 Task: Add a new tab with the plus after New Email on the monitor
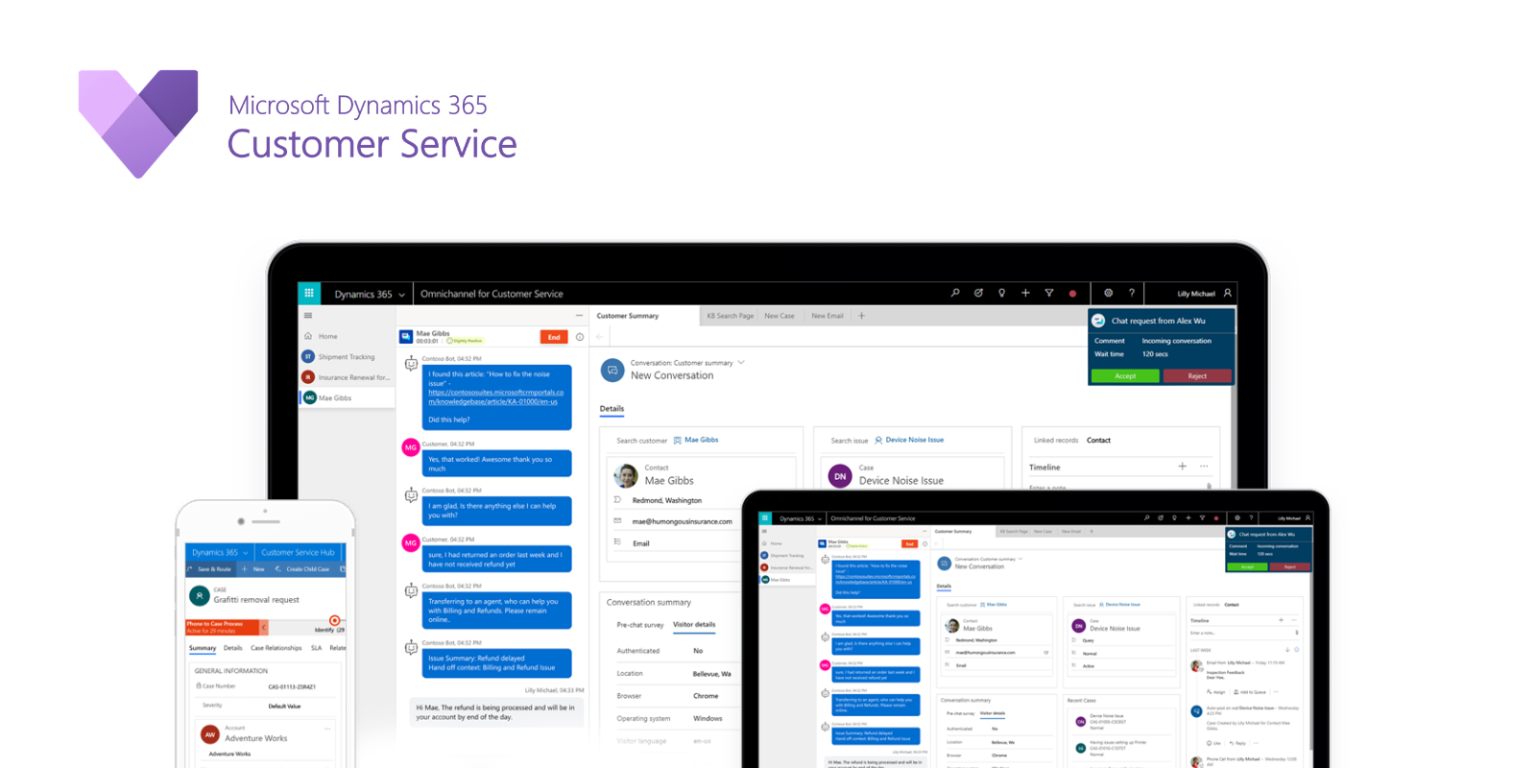click(x=862, y=316)
